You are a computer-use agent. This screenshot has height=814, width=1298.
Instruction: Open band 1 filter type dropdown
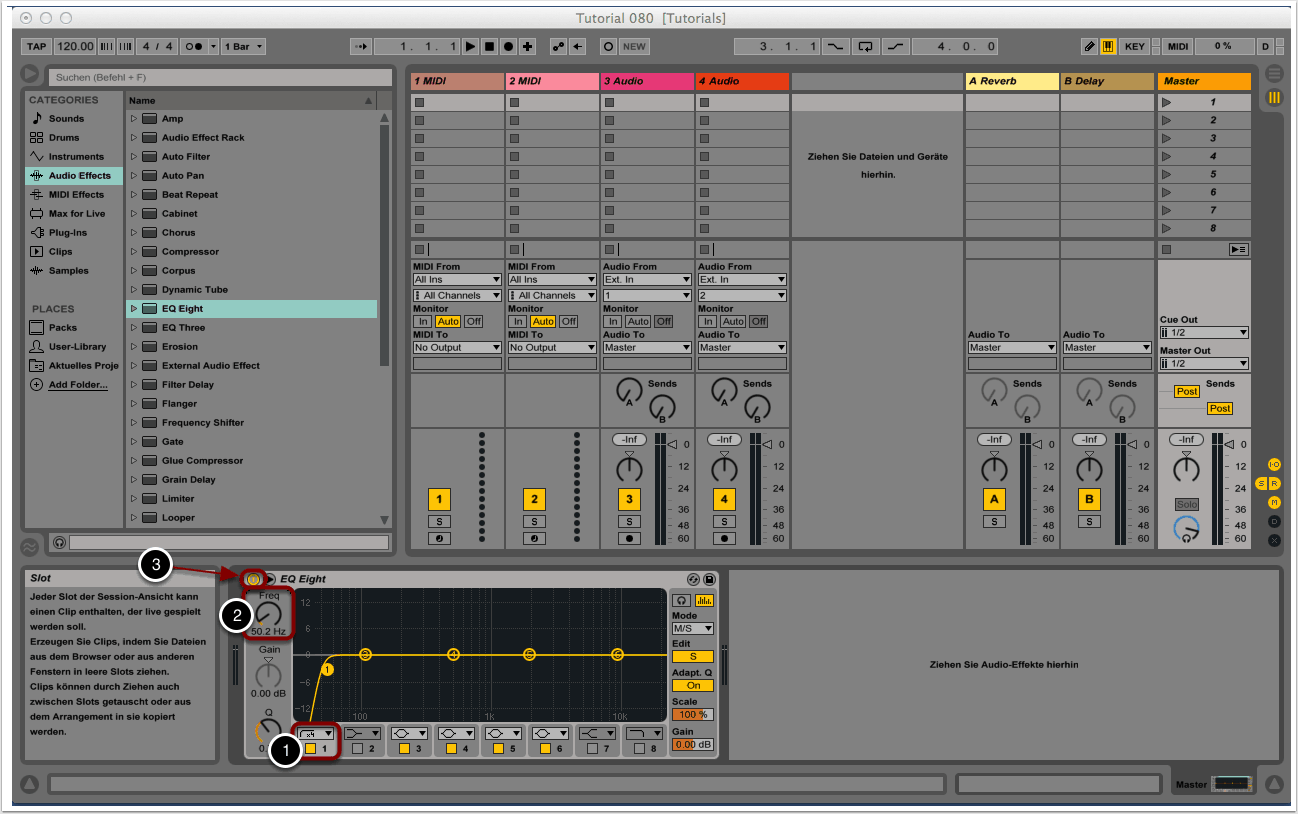pyautogui.click(x=316, y=733)
